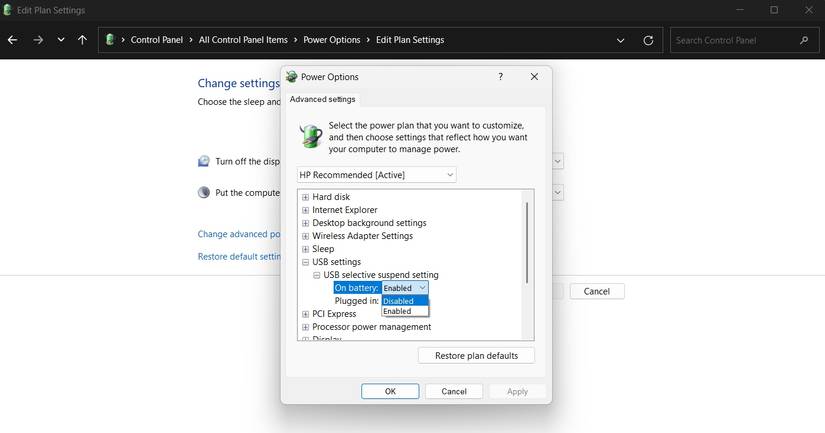This screenshot has height=433, width=825.
Task: Click Edit Plan Settings breadcrumb
Action: coord(410,40)
